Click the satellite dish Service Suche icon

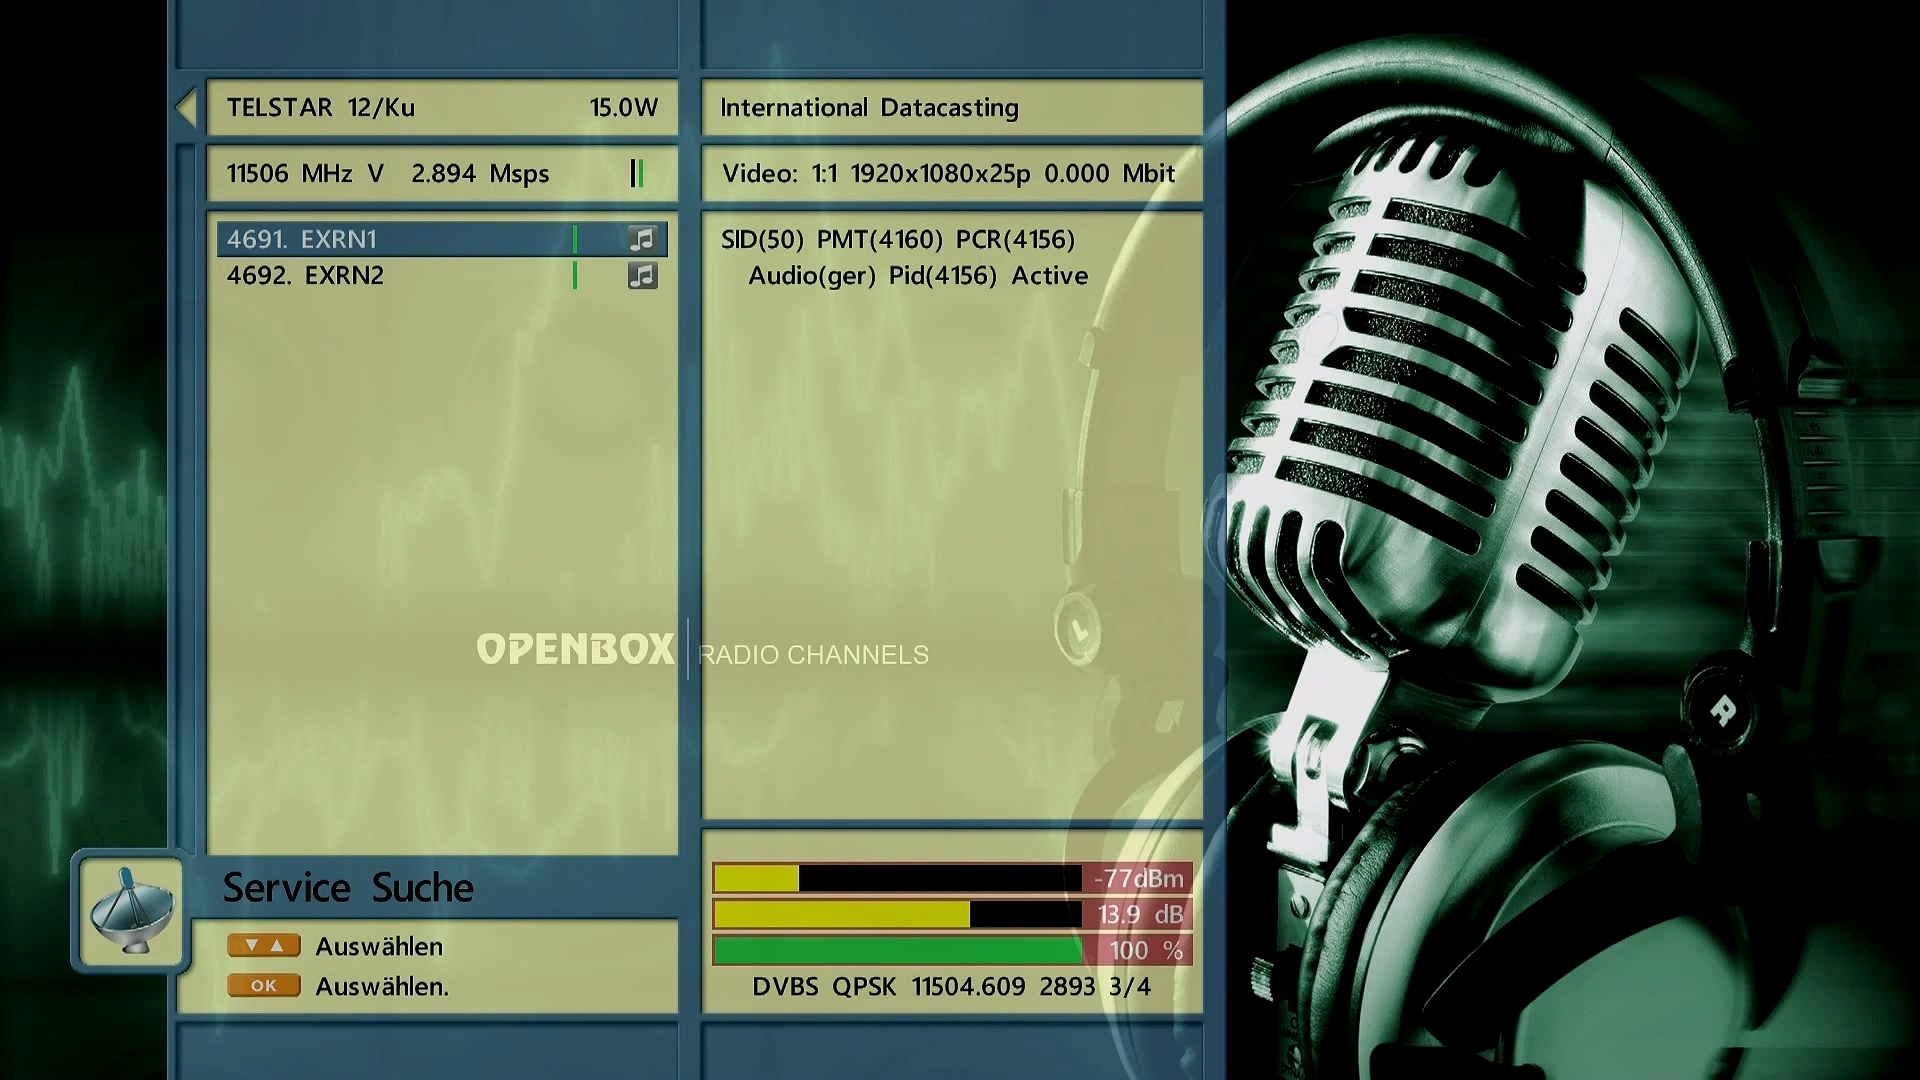coord(131,910)
